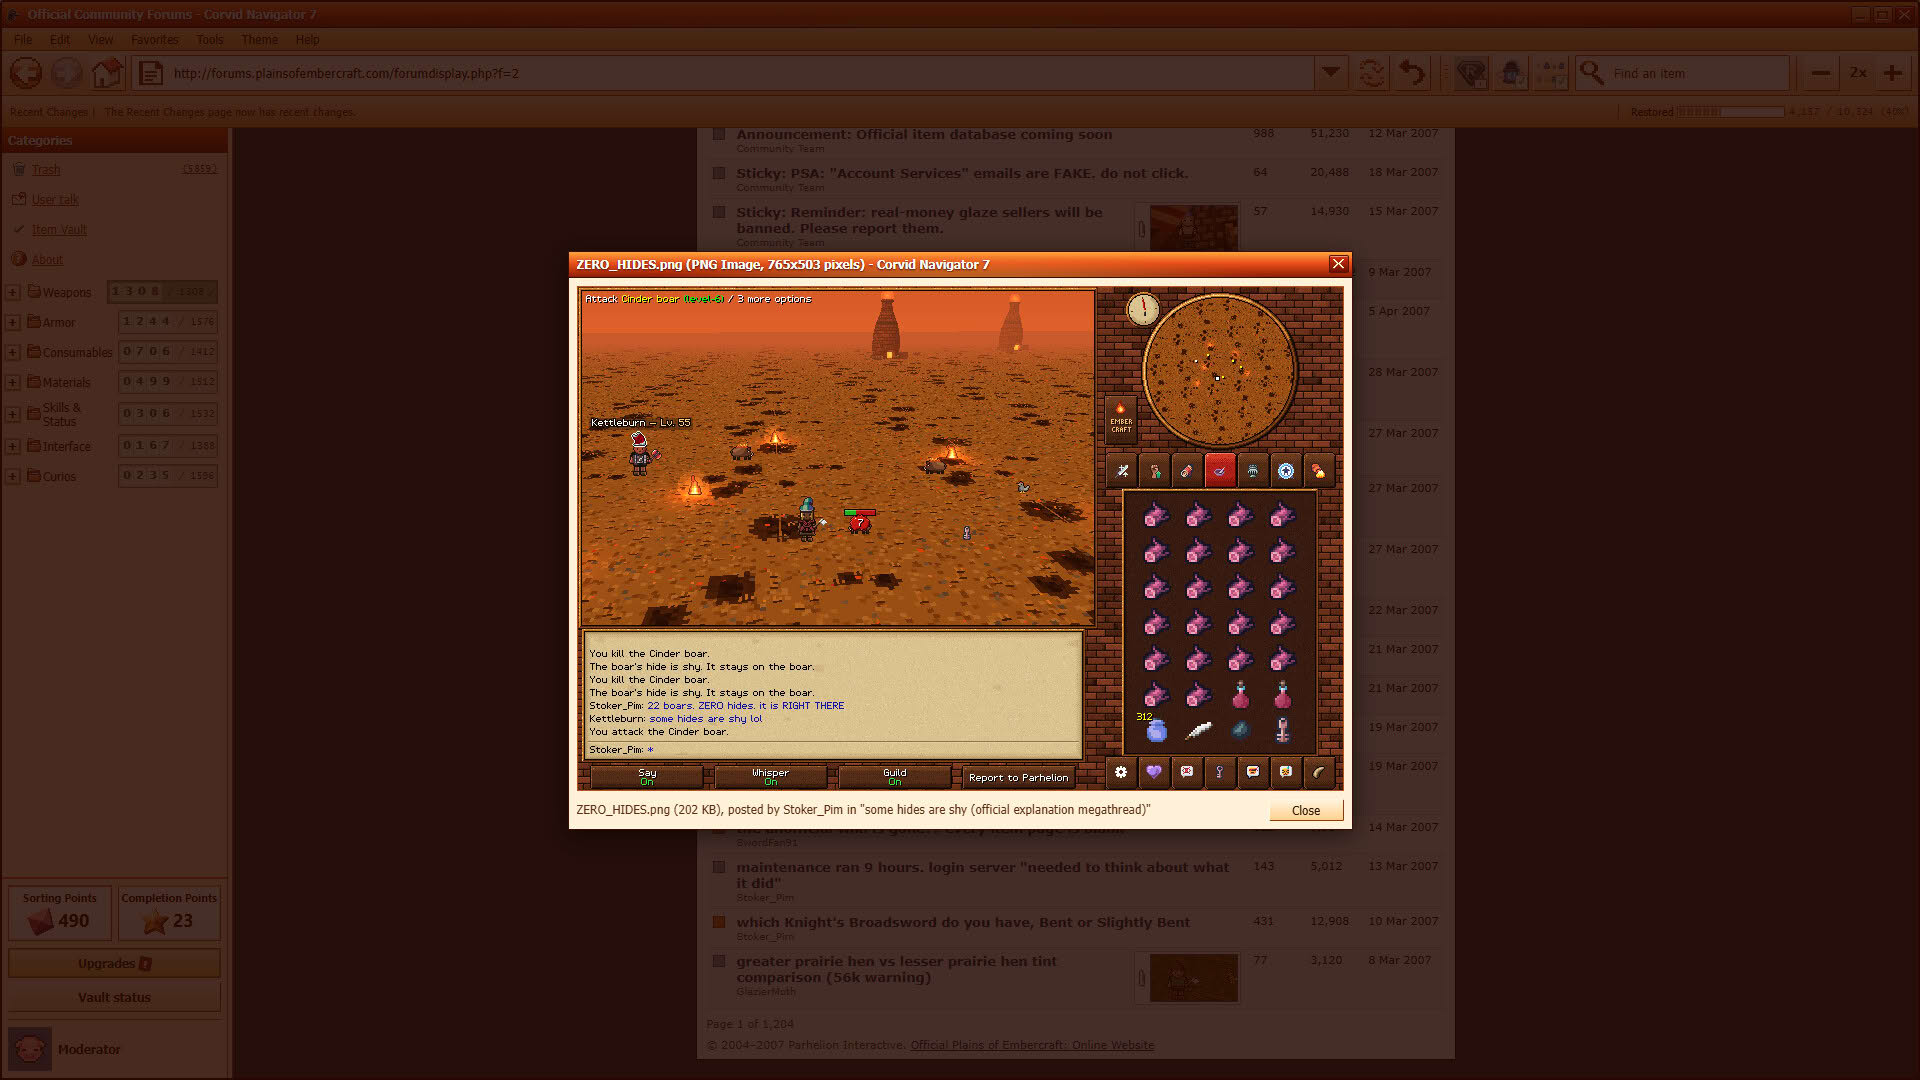Click the Upgrades button in sidebar

(x=114, y=963)
